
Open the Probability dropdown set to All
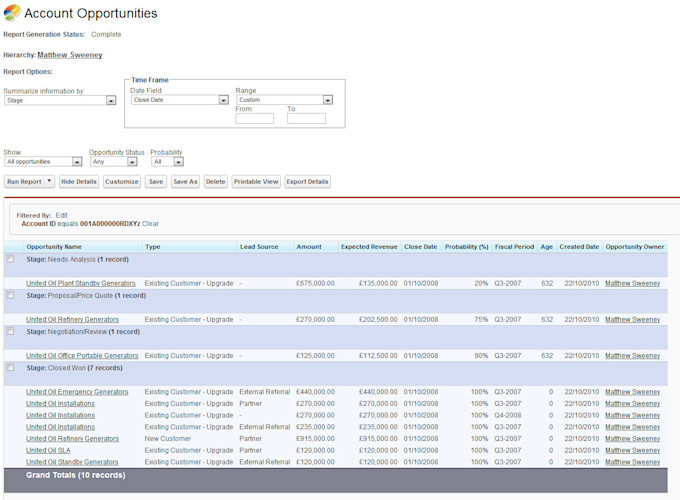click(x=167, y=161)
